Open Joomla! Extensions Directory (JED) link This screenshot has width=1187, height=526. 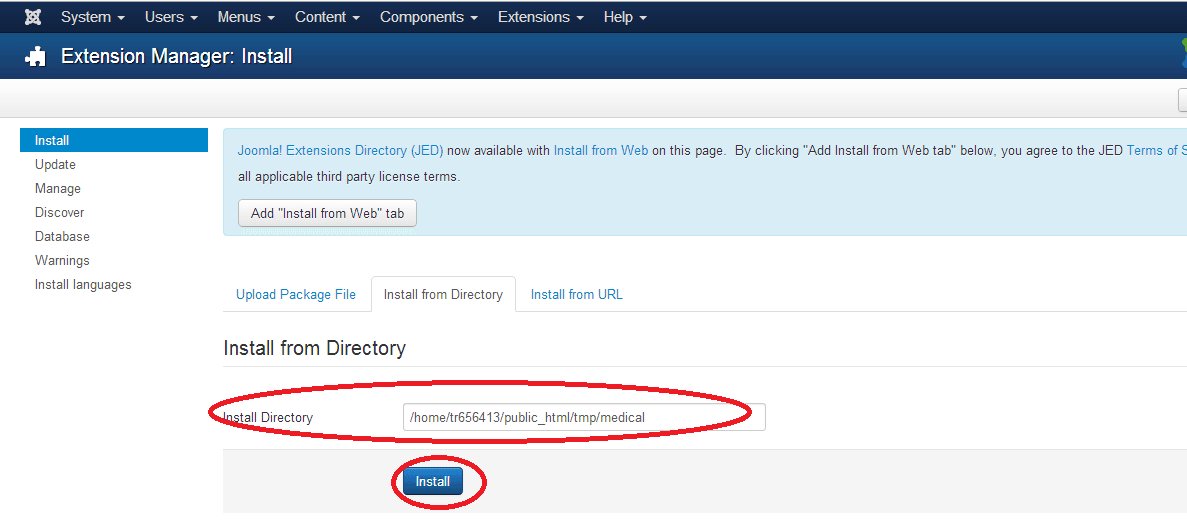click(340, 151)
